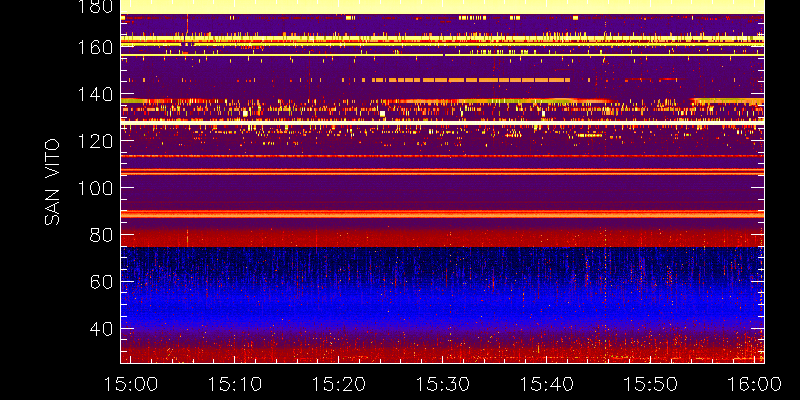Click the 100 frequency axis label
Screen dimensions: 800x400
click(x=93, y=188)
